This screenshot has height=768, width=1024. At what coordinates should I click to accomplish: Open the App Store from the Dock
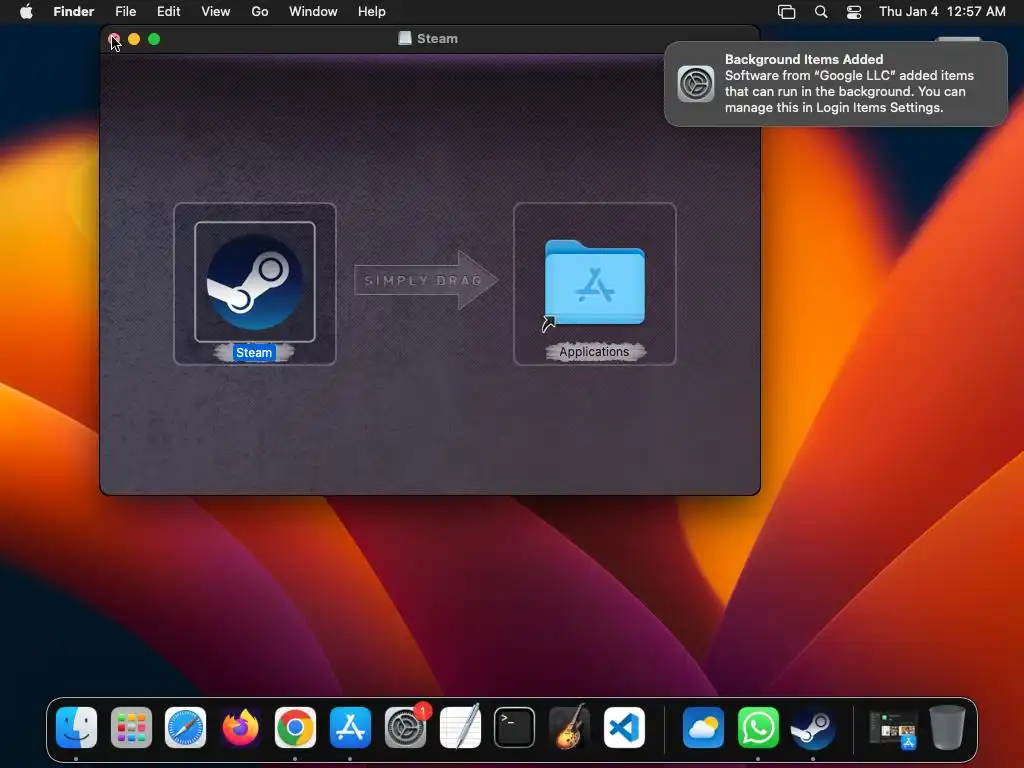(350, 728)
